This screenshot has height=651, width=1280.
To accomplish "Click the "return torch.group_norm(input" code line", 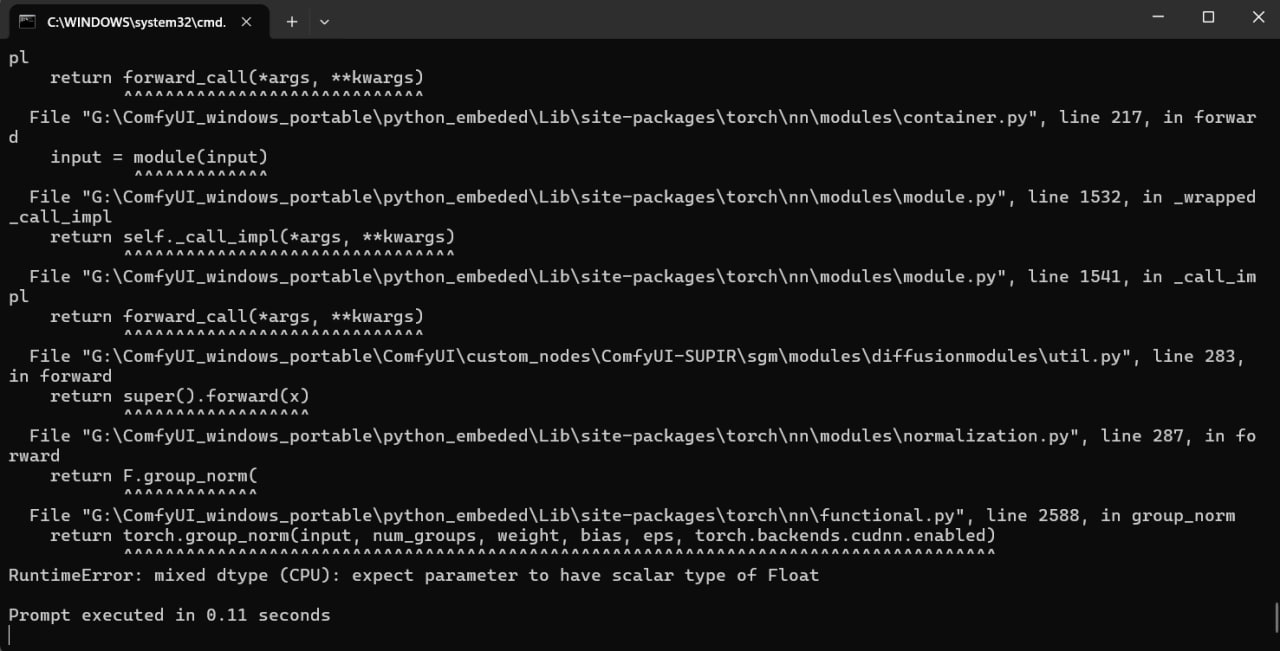I will [x=523, y=536].
